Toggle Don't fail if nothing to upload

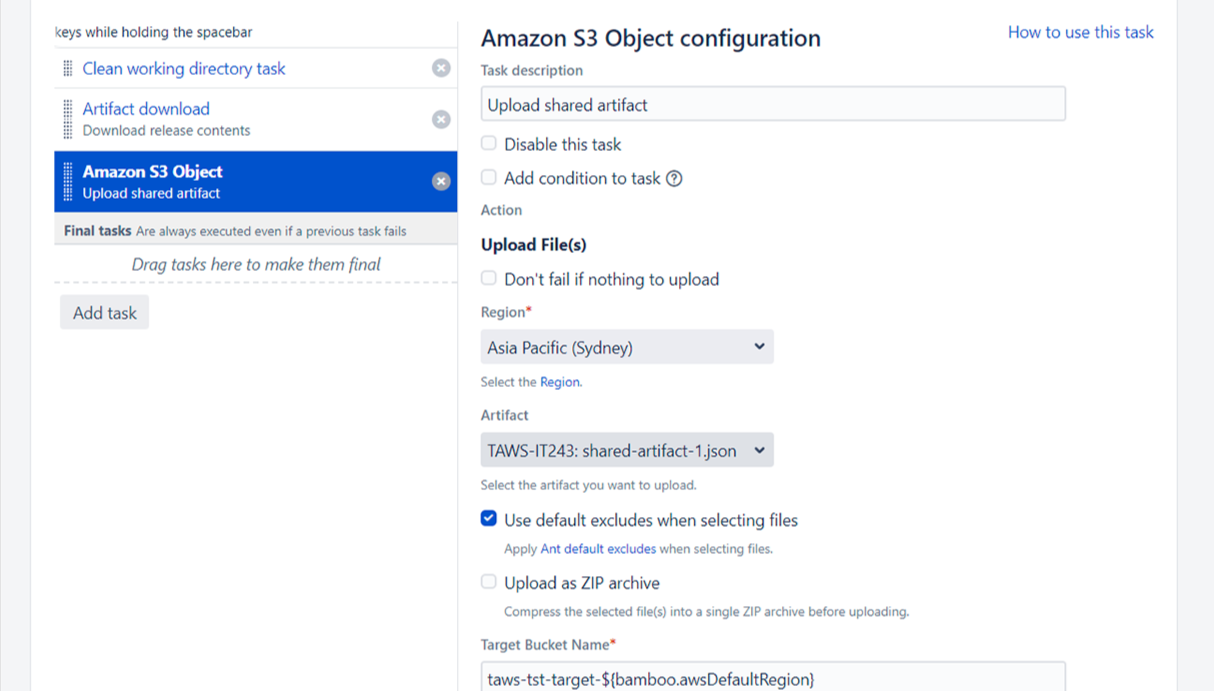point(489,279)
